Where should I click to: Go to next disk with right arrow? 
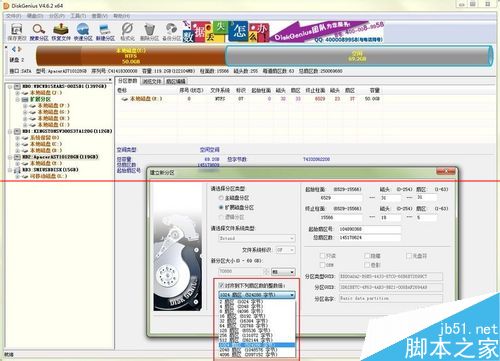pos(20,49)
